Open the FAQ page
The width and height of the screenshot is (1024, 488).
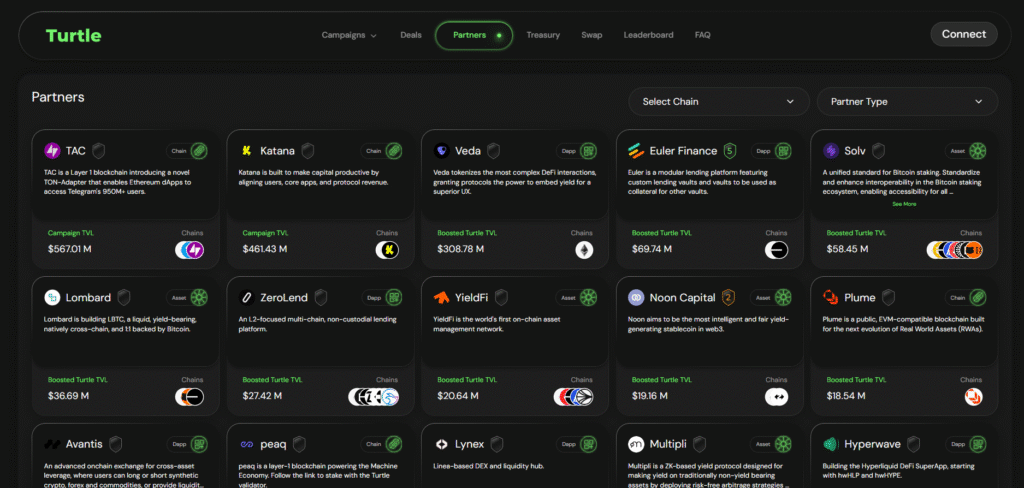[x=703, y=35]
